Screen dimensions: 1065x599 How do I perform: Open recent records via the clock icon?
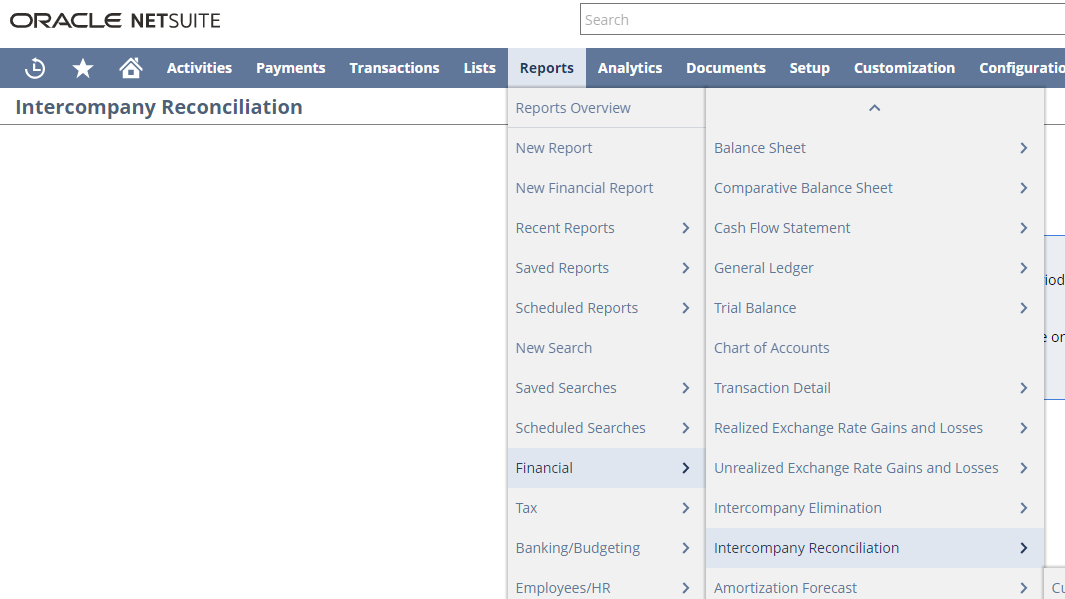(34, 67)
